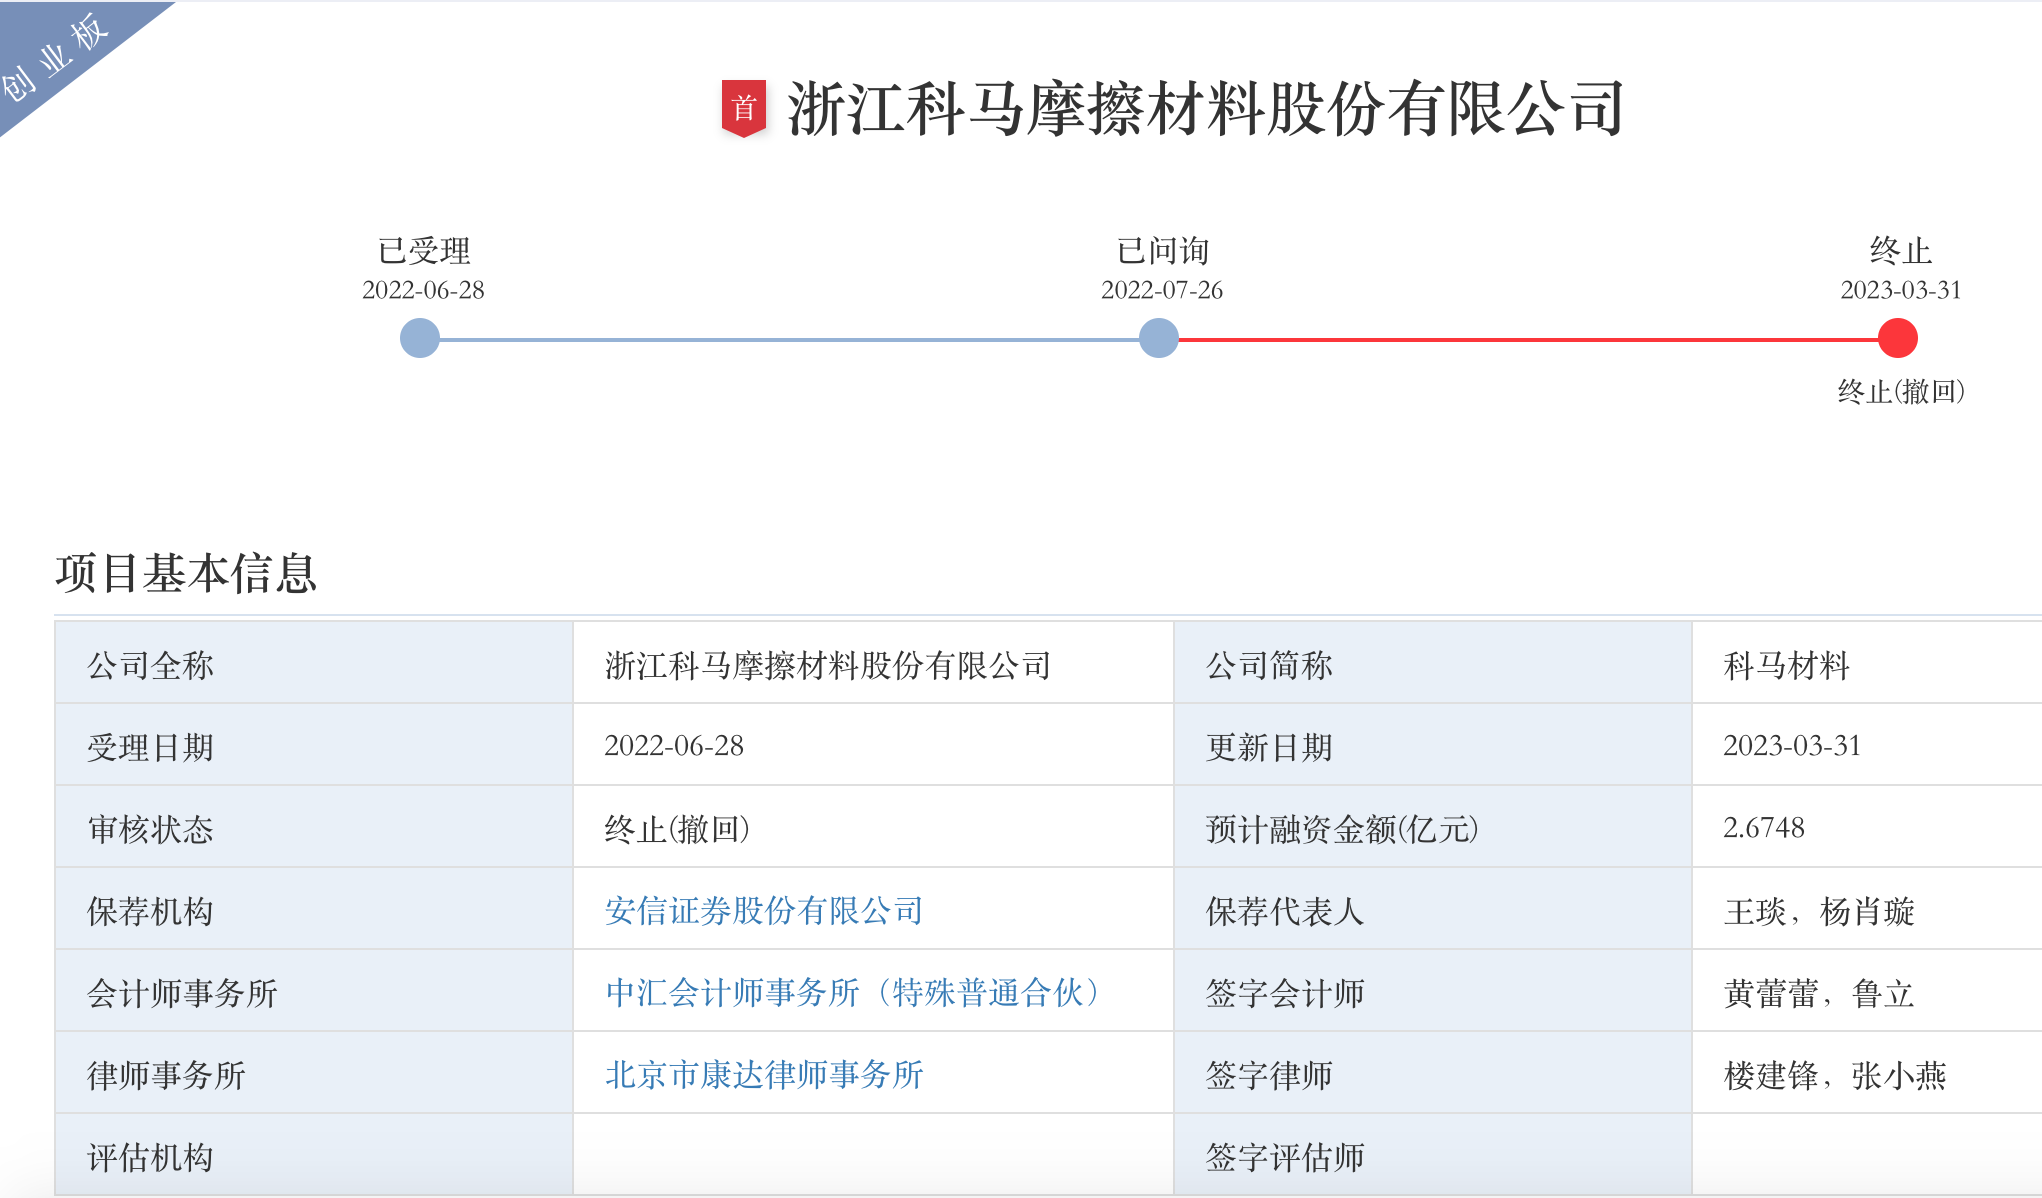Click the 科马材料 short name cell
Image resolution: width=2042 pixels, height=1198 pixels.
[x=1786, y=666]
